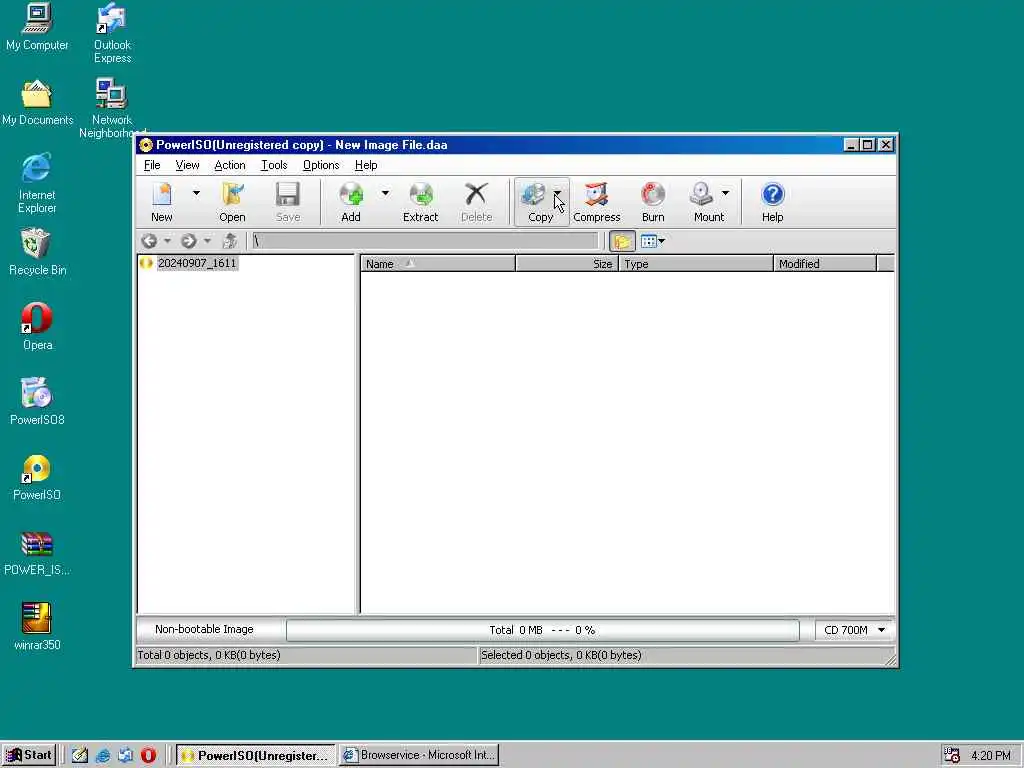1024x768 pixels.
Task: Click the Delete toolbar icon
Action: (x=476, y=202)
